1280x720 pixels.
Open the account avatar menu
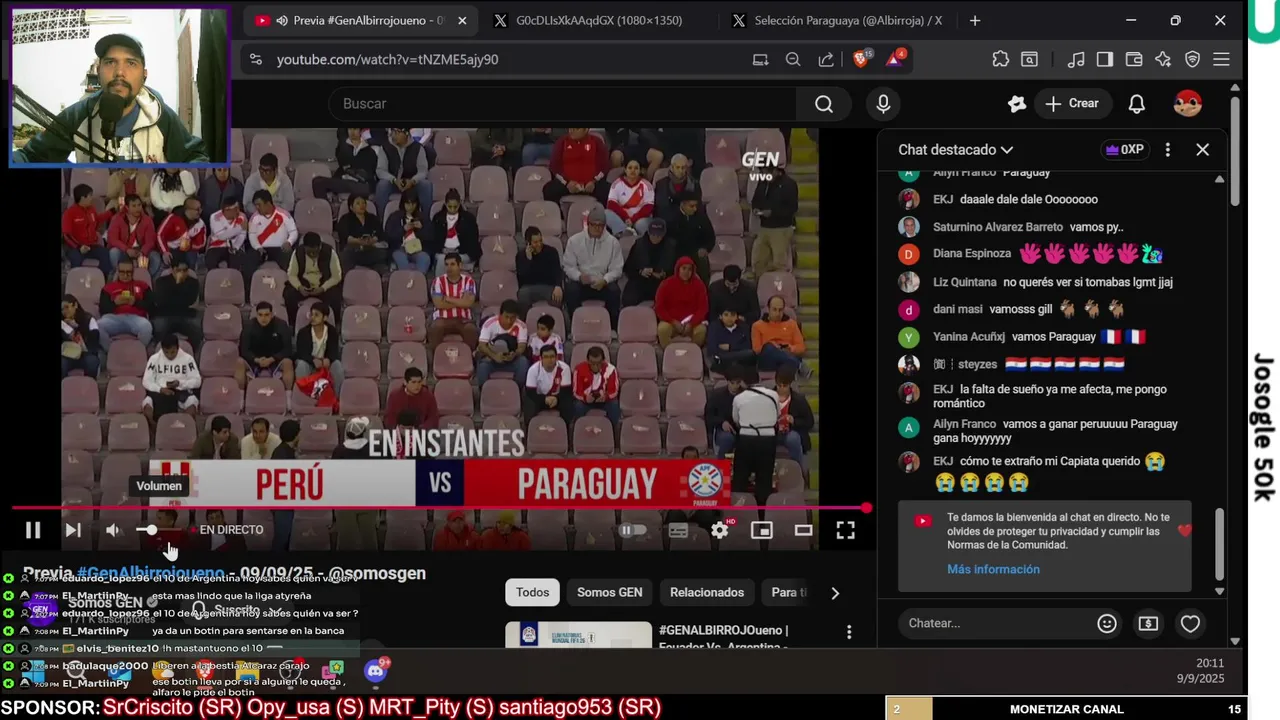point(1188,104)
